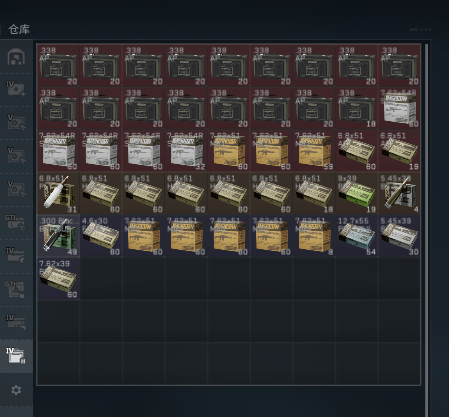Screen dimensions: 449x417
Task: Select the 7.62x51 box with 59 rounds
Action: (x=314, y=151)
